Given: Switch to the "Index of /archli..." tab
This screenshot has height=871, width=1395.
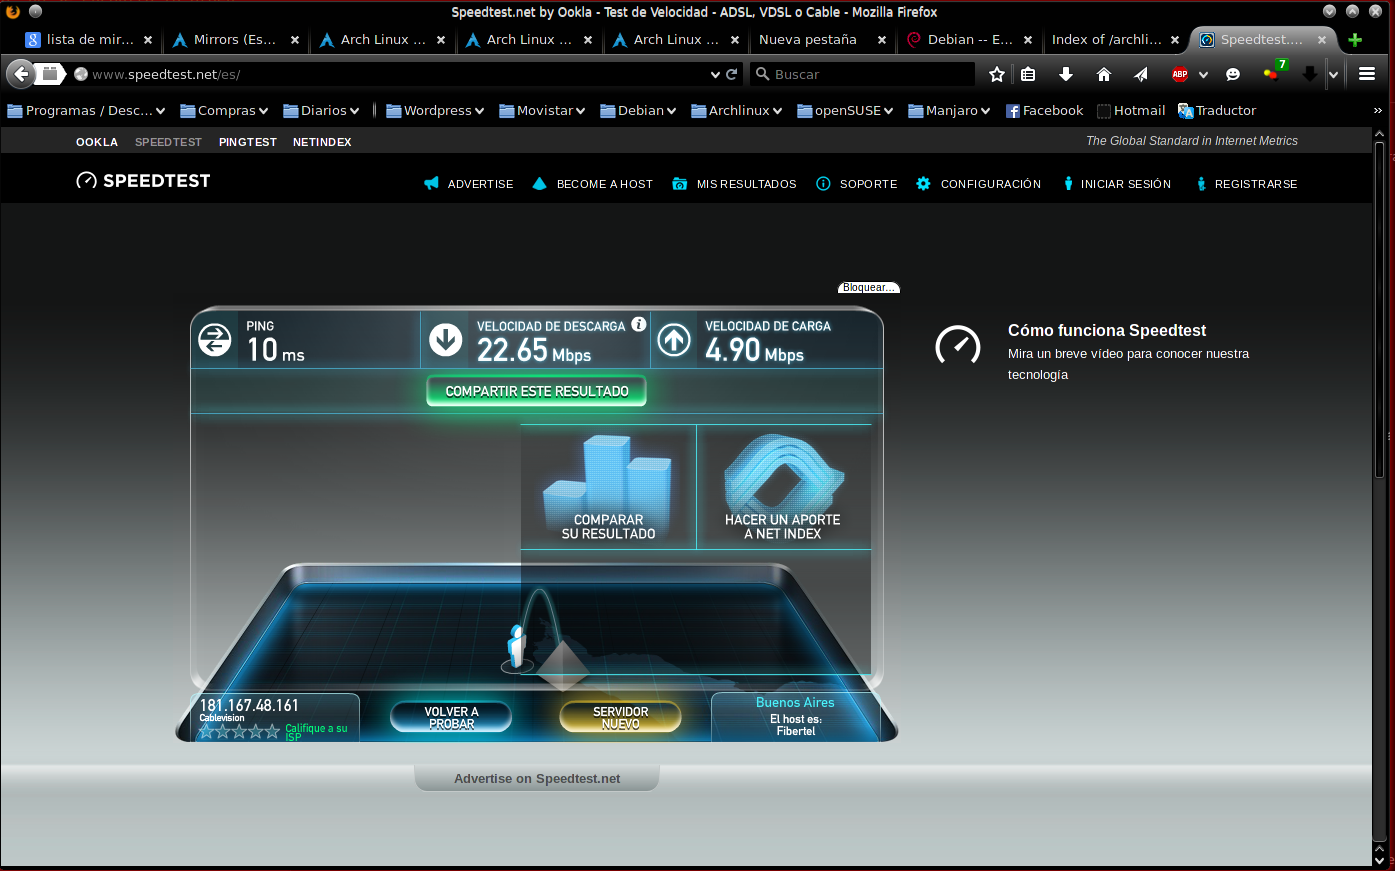Looking at the screenshot, I should pyautogui.click(x=1115, y=40).
